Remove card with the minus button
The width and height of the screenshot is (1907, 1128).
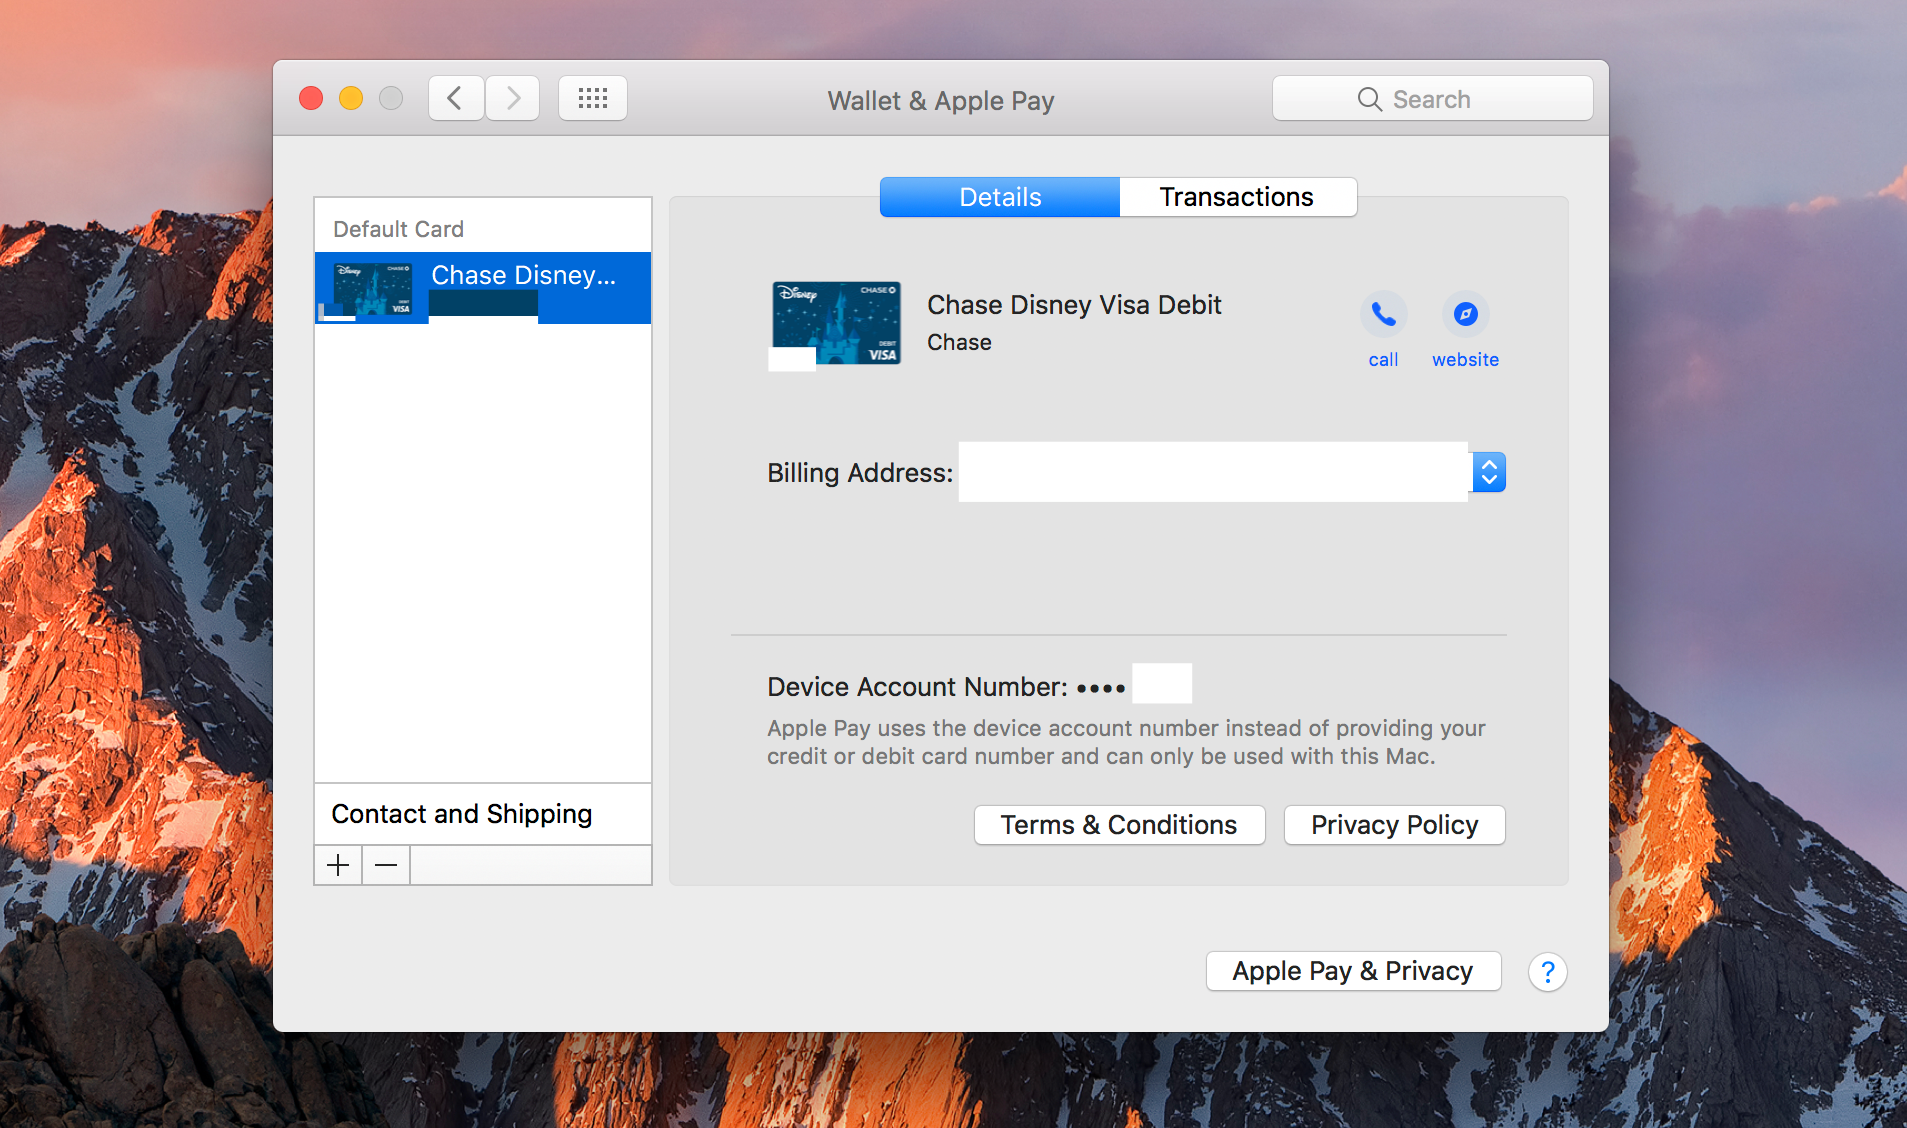(386, 865)
